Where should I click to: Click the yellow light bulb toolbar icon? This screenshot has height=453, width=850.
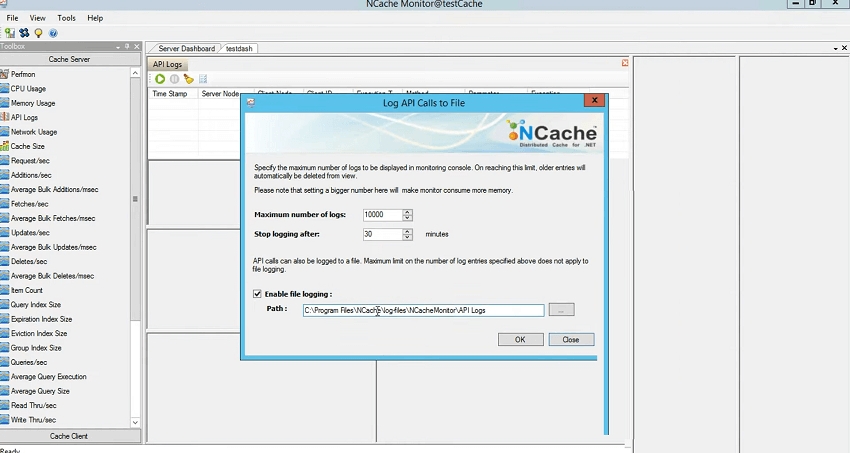pyautogui.click(x=38, y=33)
